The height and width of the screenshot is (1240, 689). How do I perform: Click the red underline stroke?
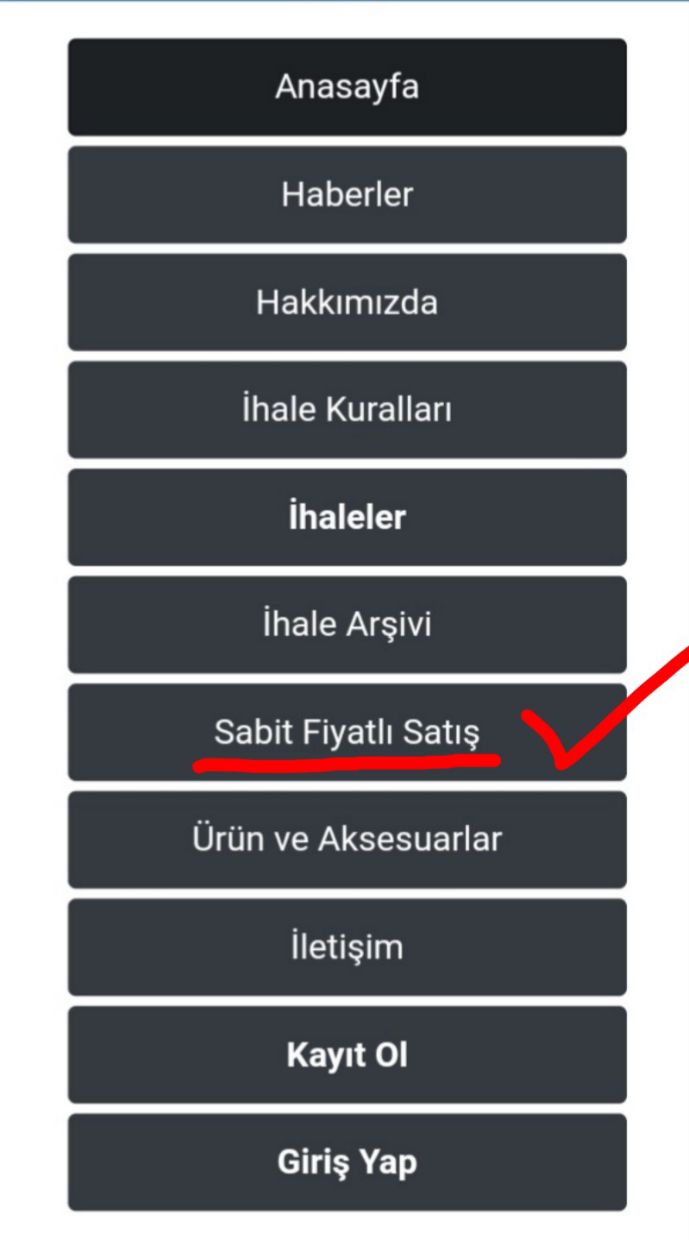coord(345,764)
